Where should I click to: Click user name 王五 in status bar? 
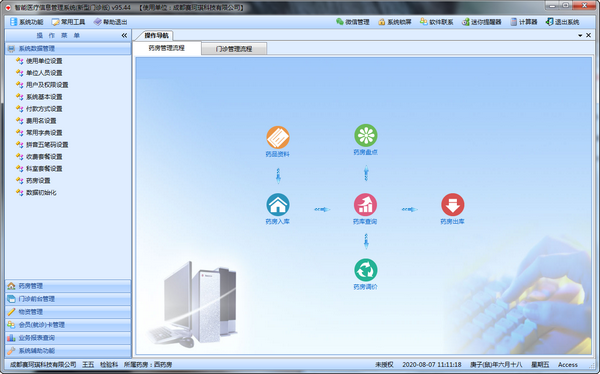click(88, 365)
